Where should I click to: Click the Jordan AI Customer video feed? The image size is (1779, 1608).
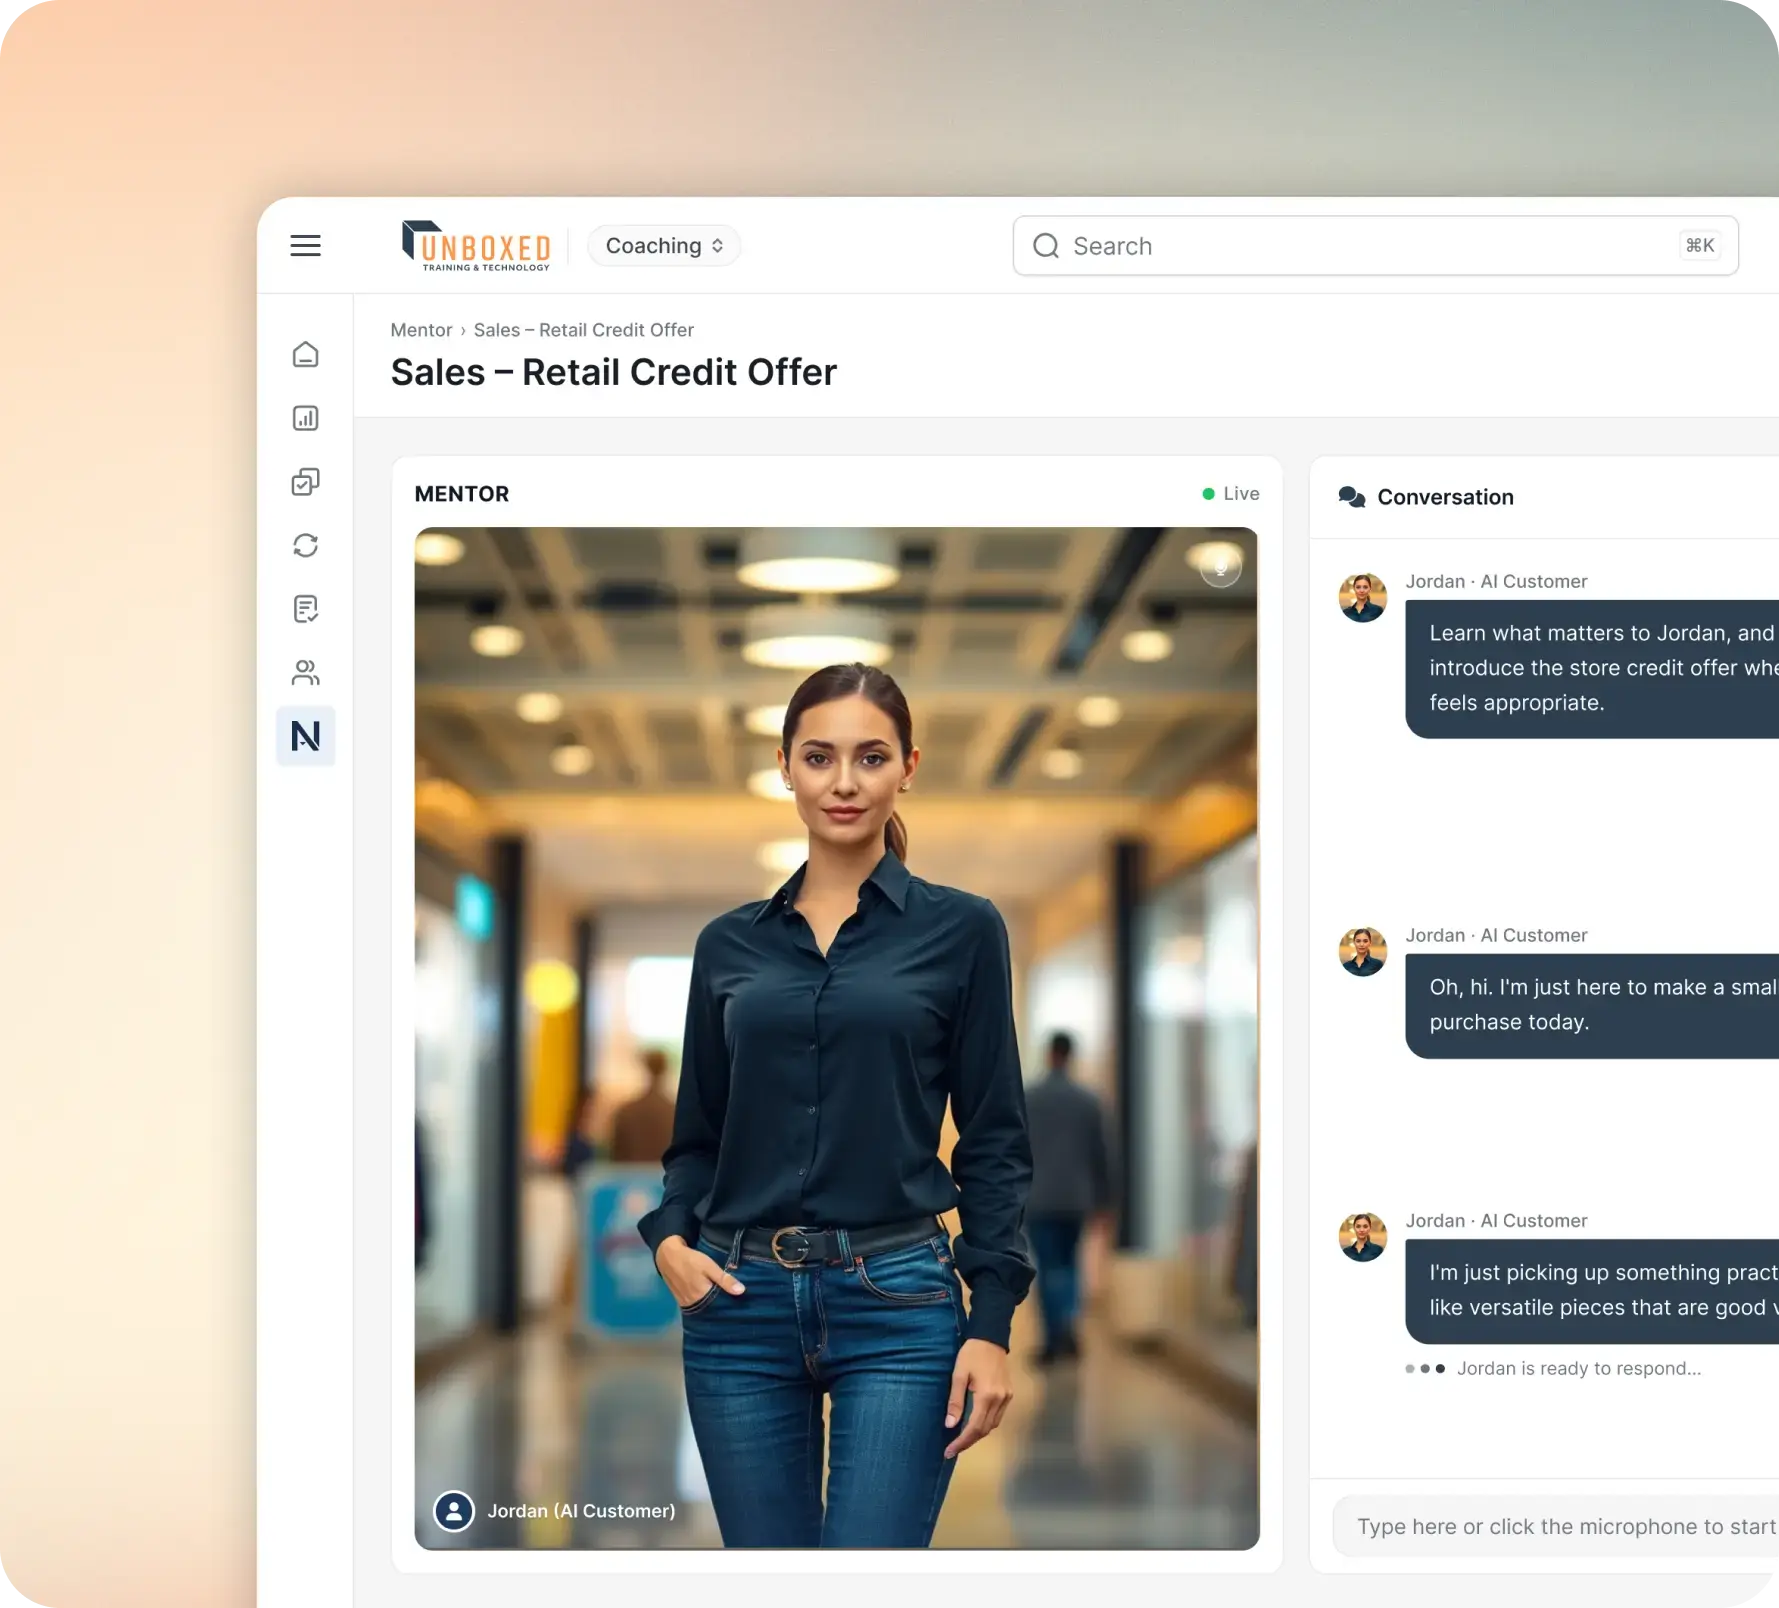click(x=837, y=1038)
